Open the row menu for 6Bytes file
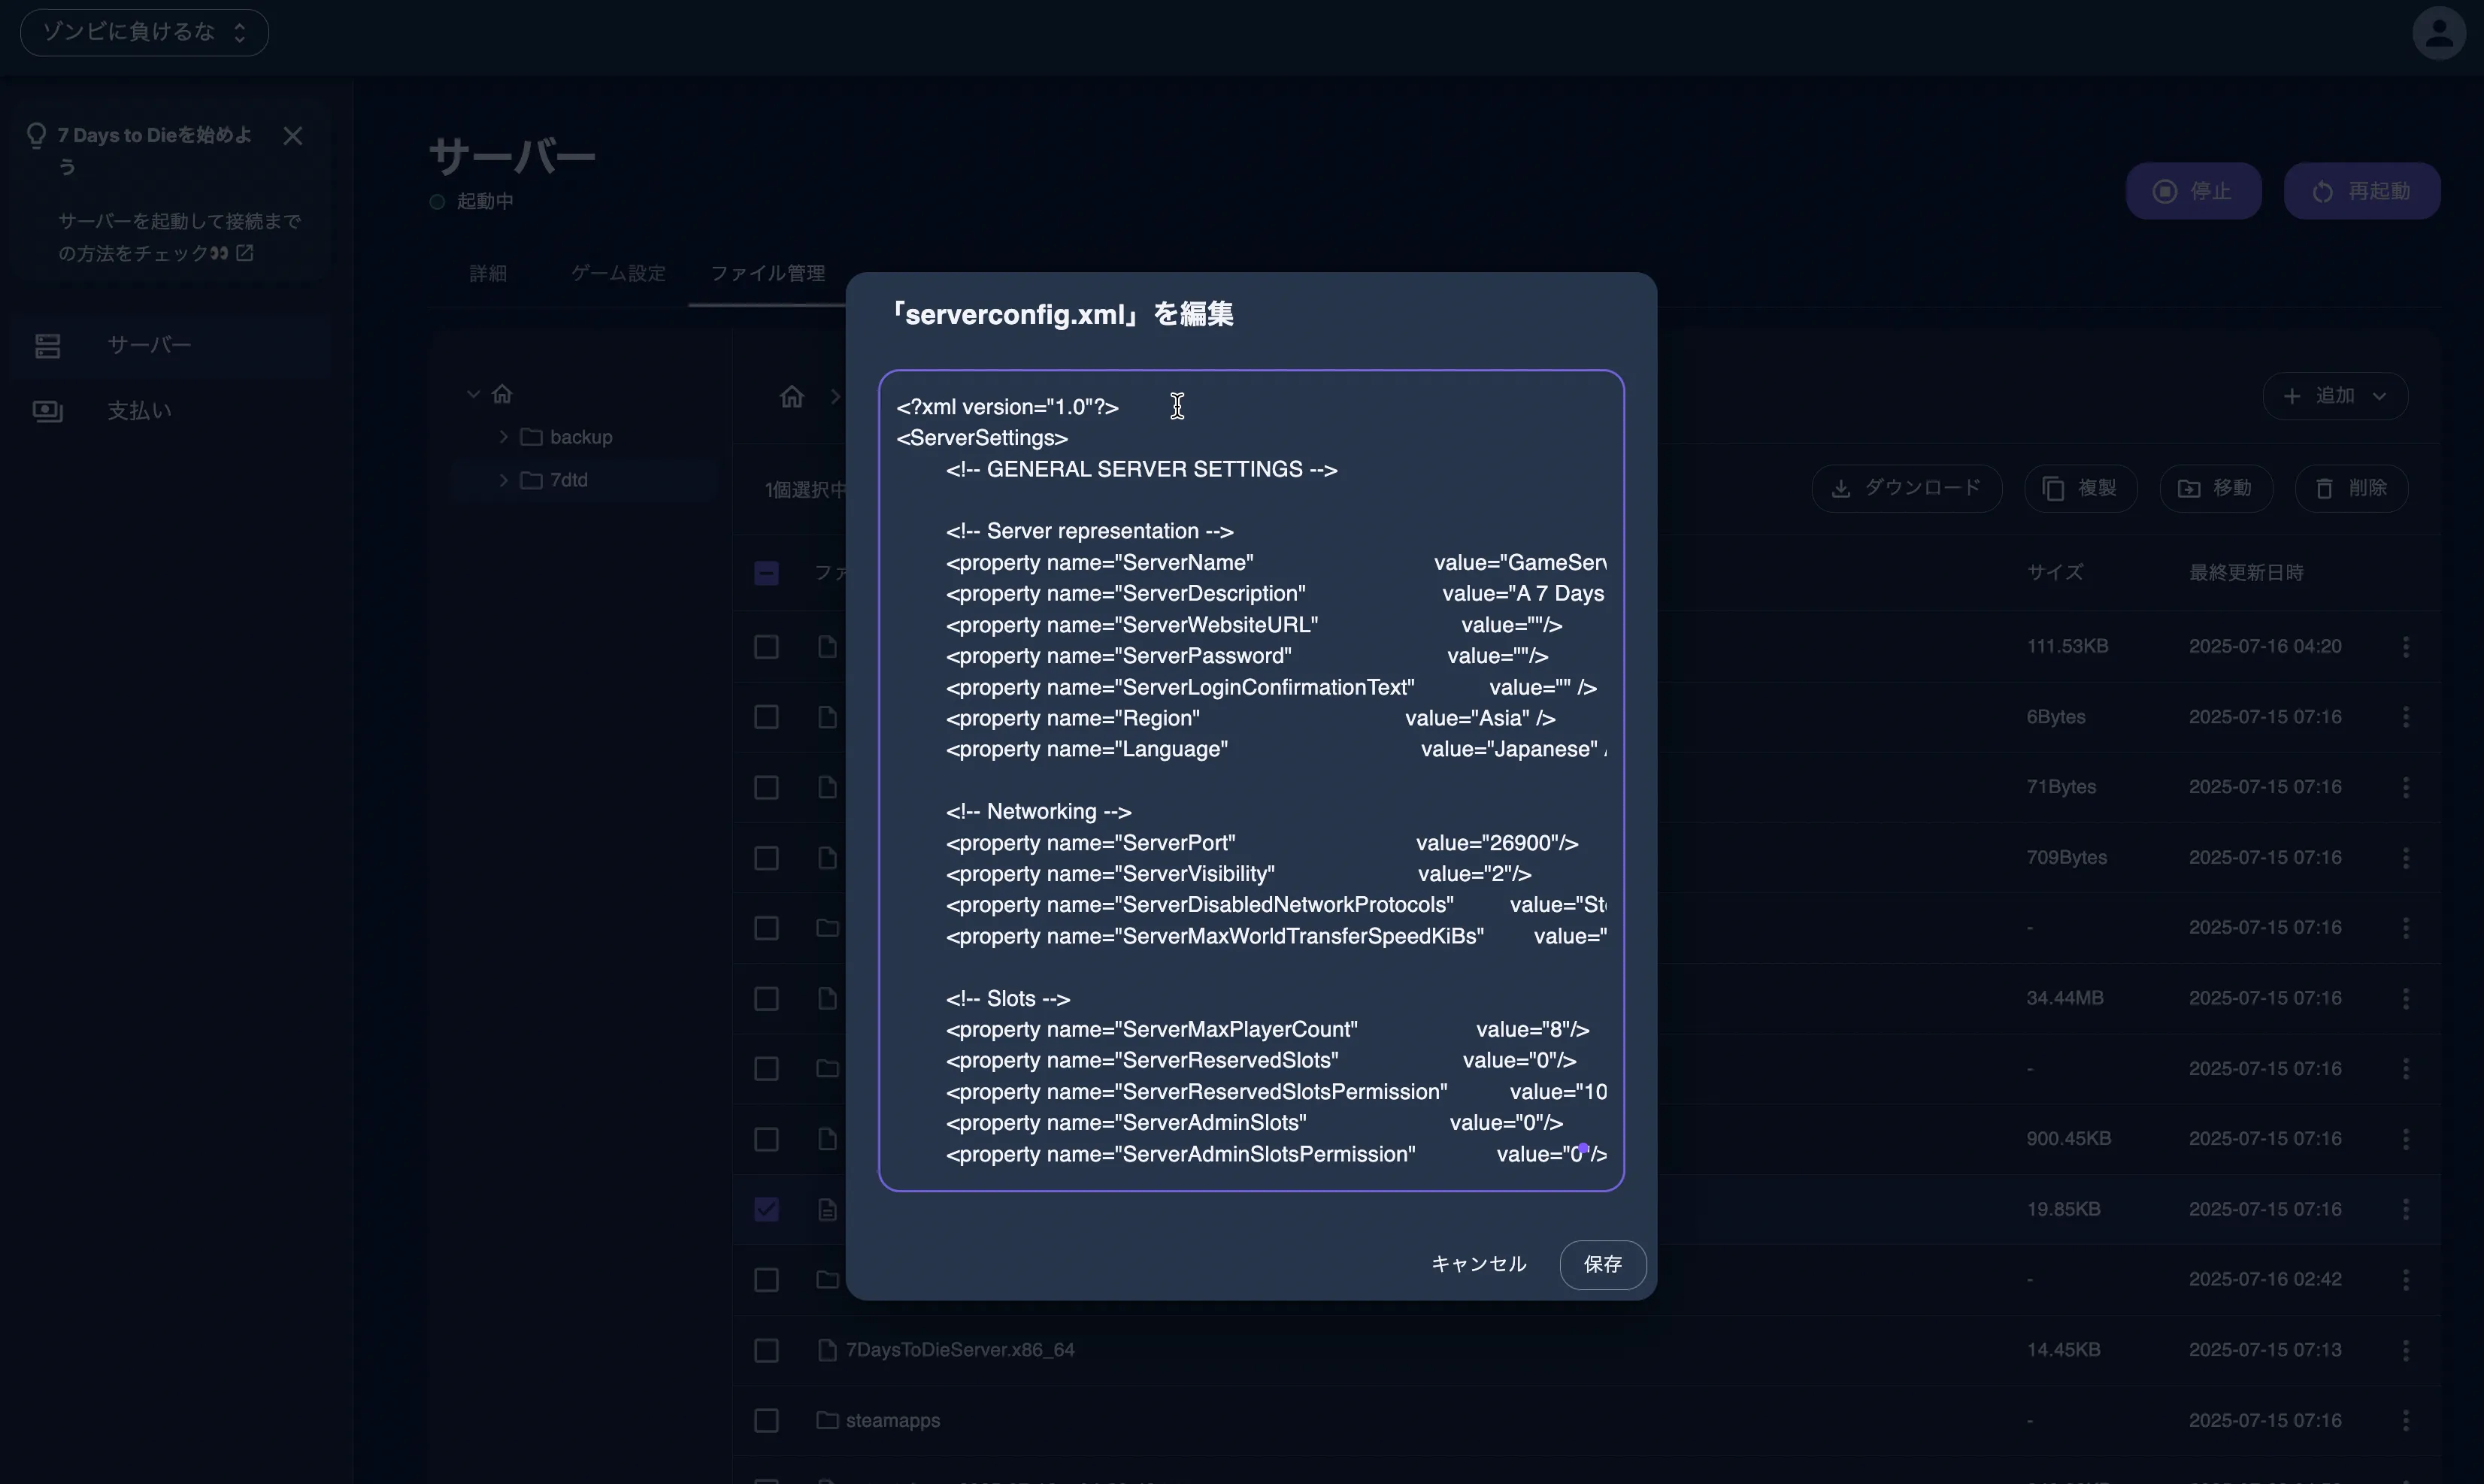2484x1484 pixels. coord(2405,717)
